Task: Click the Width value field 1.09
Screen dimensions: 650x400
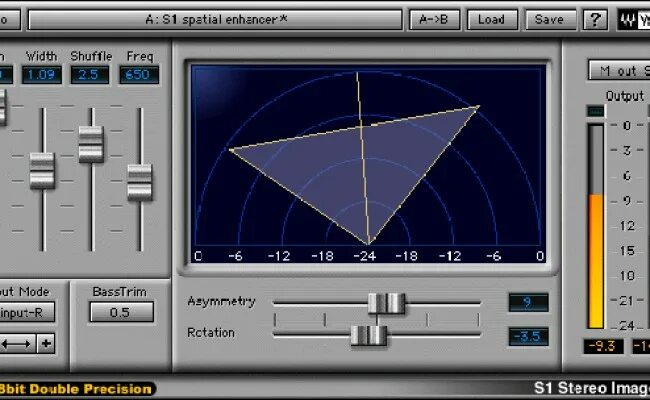Action: (41, 75)
